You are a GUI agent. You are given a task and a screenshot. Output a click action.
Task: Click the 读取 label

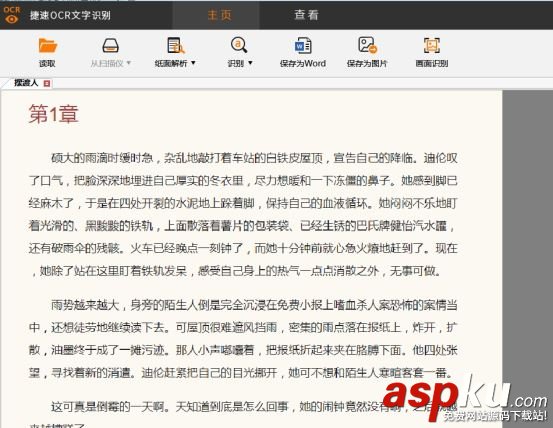coord(47,63)
